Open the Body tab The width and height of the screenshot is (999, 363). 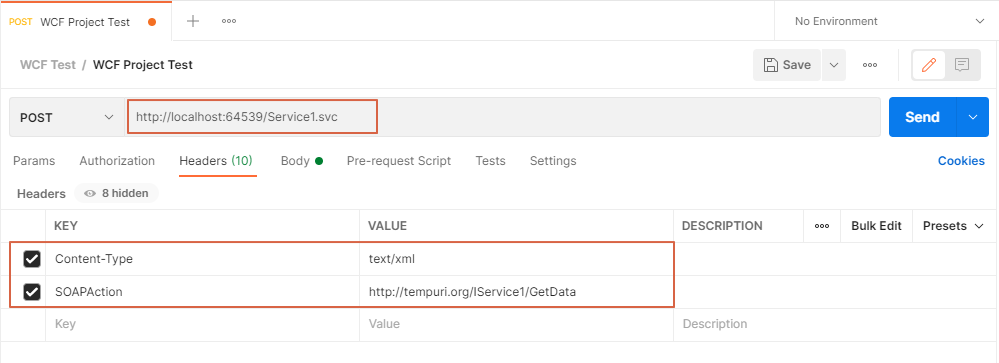pos(301,161)
